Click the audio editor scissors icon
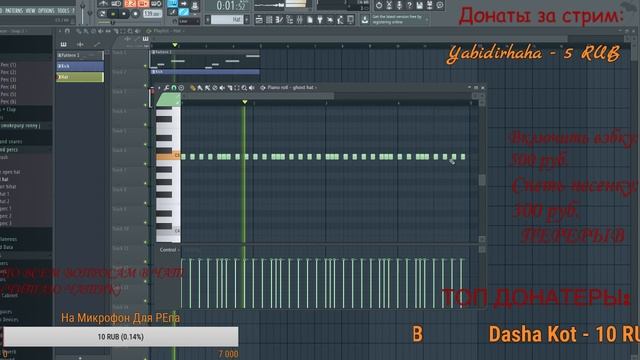This screenshot has width=640, height=360. [389, 5]
